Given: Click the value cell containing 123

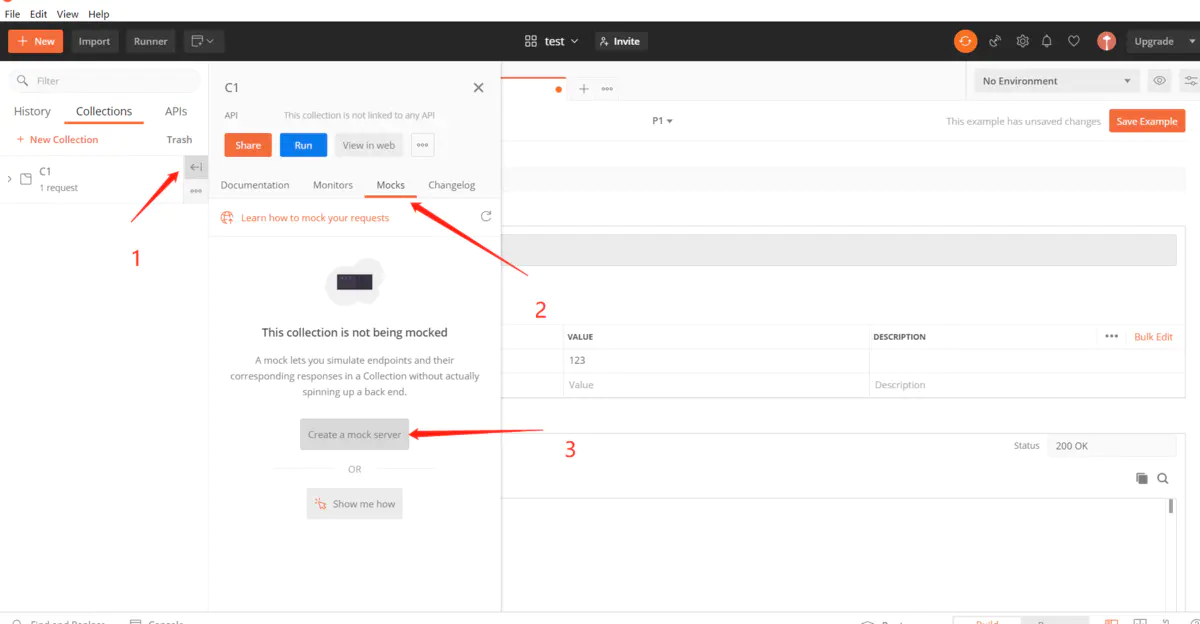Looking at the screenshot, I should pyautogui.click(x=716, y=361).
